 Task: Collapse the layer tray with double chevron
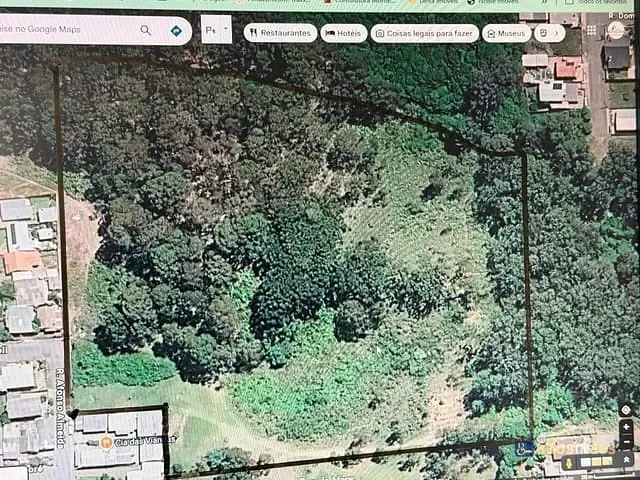[x=626, y=461]
